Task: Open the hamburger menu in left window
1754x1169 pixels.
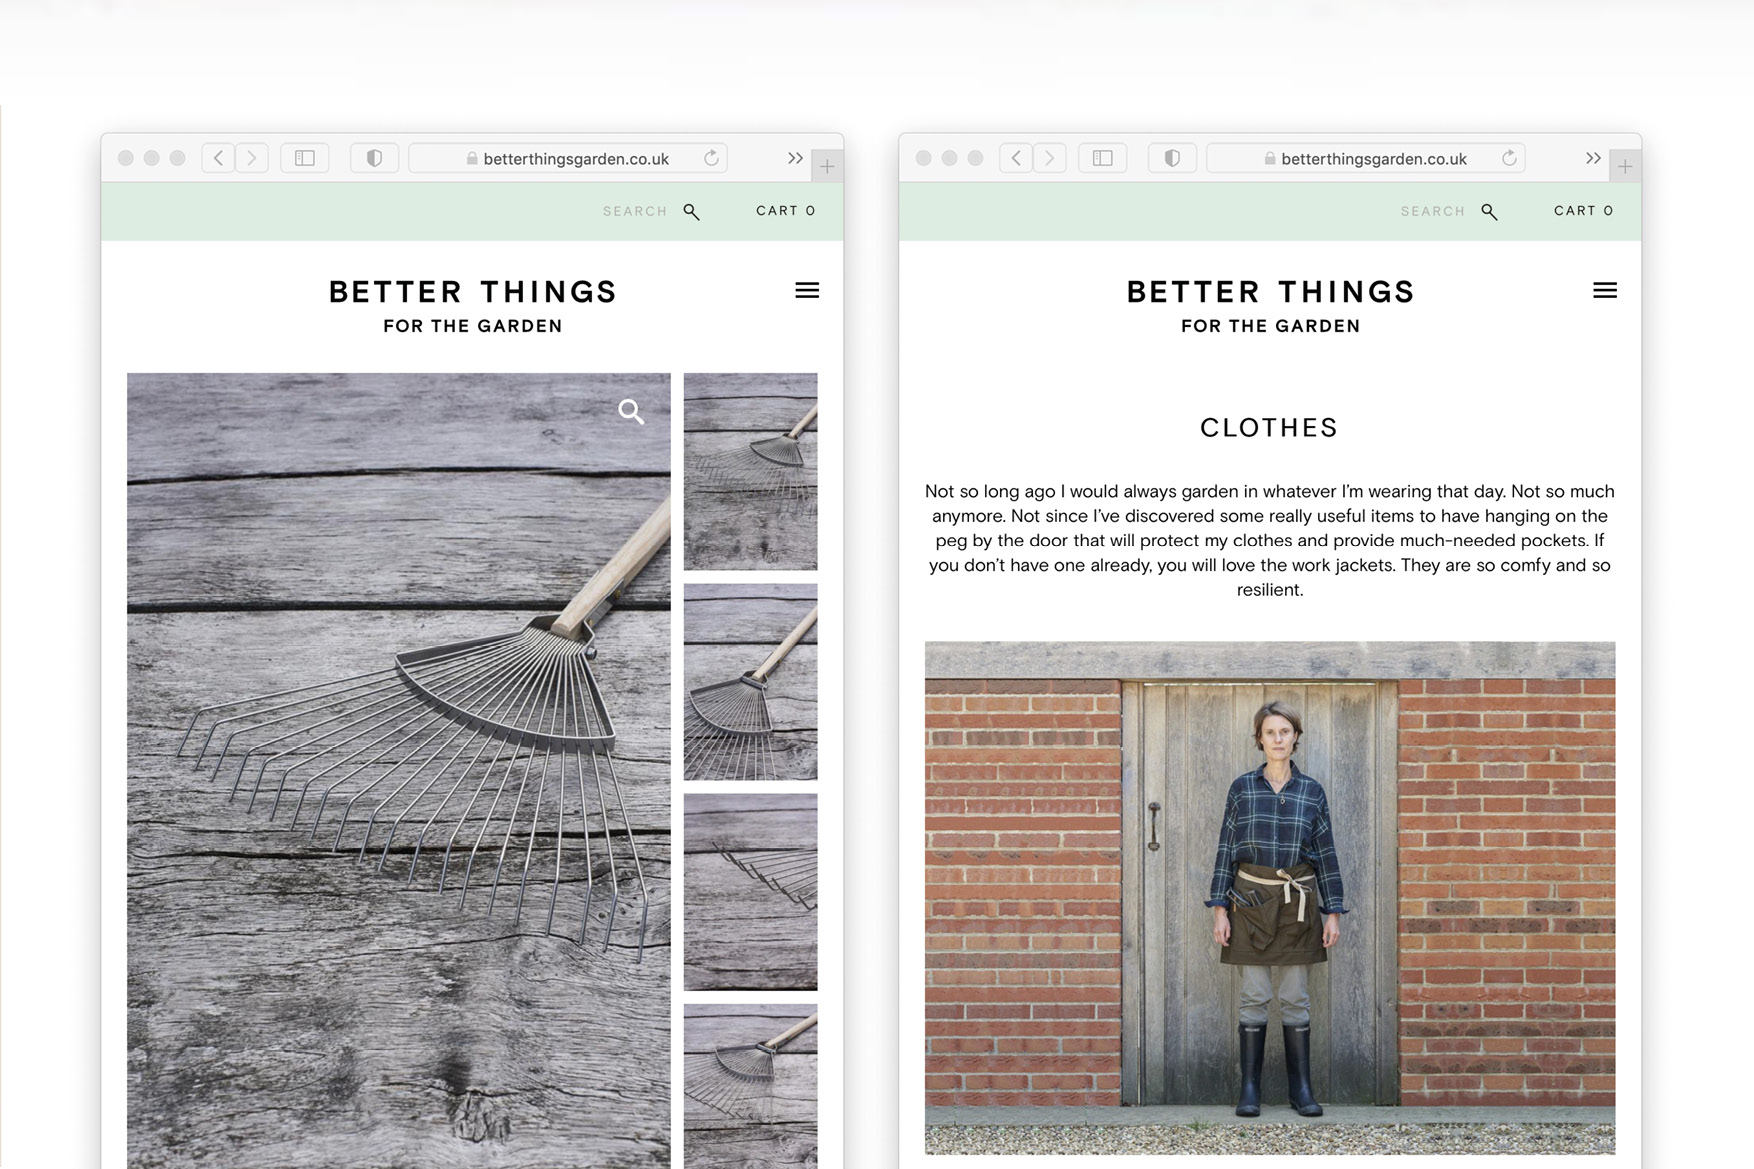Action: point(807,290)
